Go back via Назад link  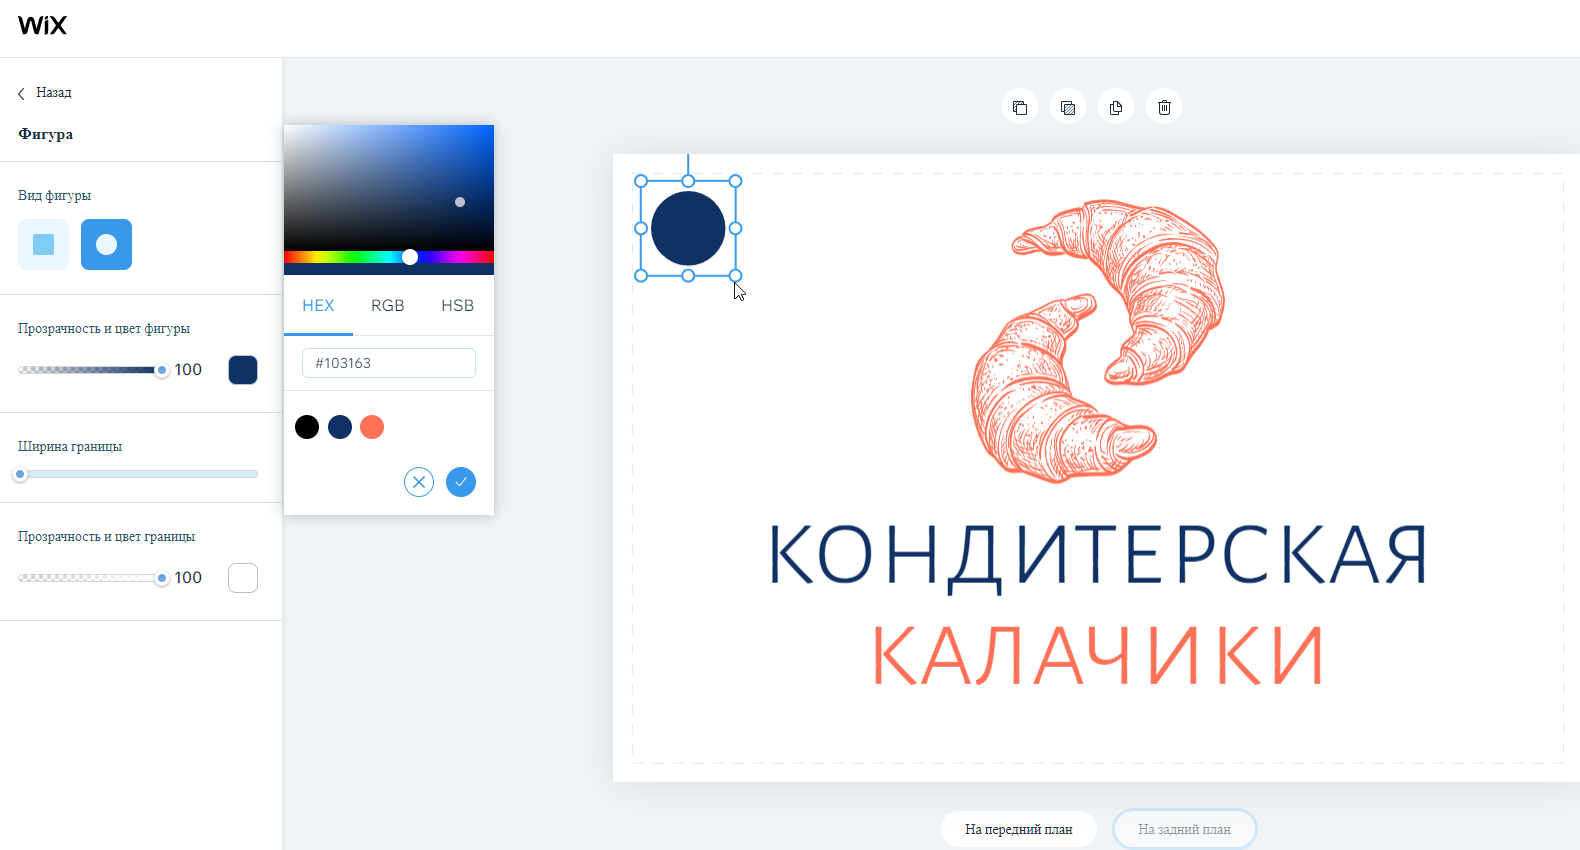pyautogui.click(x=45, y=93)
